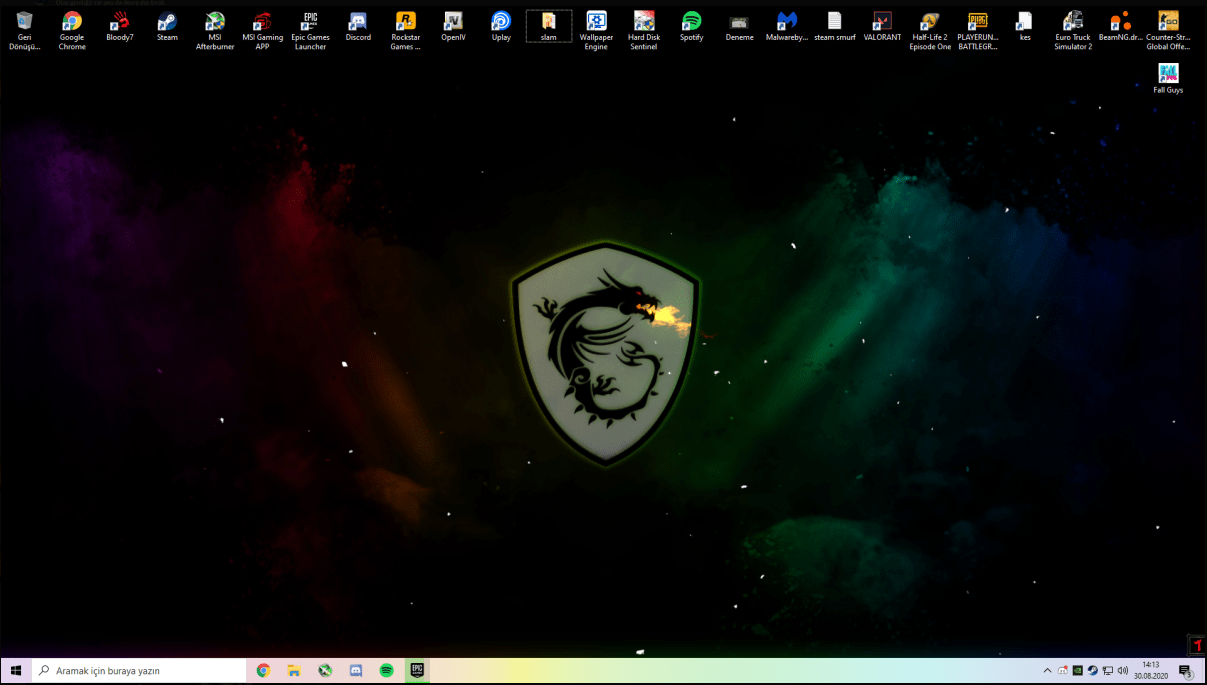This screenshot has width=1207, height=685.
Task: Select the slam folder on desktop
Action: click(x=548, y=27)
